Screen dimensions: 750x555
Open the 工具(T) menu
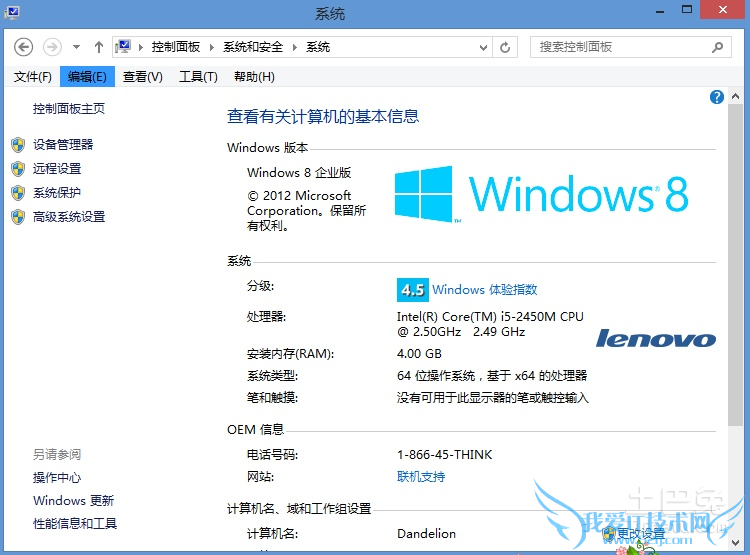click(x=198, y=77)
